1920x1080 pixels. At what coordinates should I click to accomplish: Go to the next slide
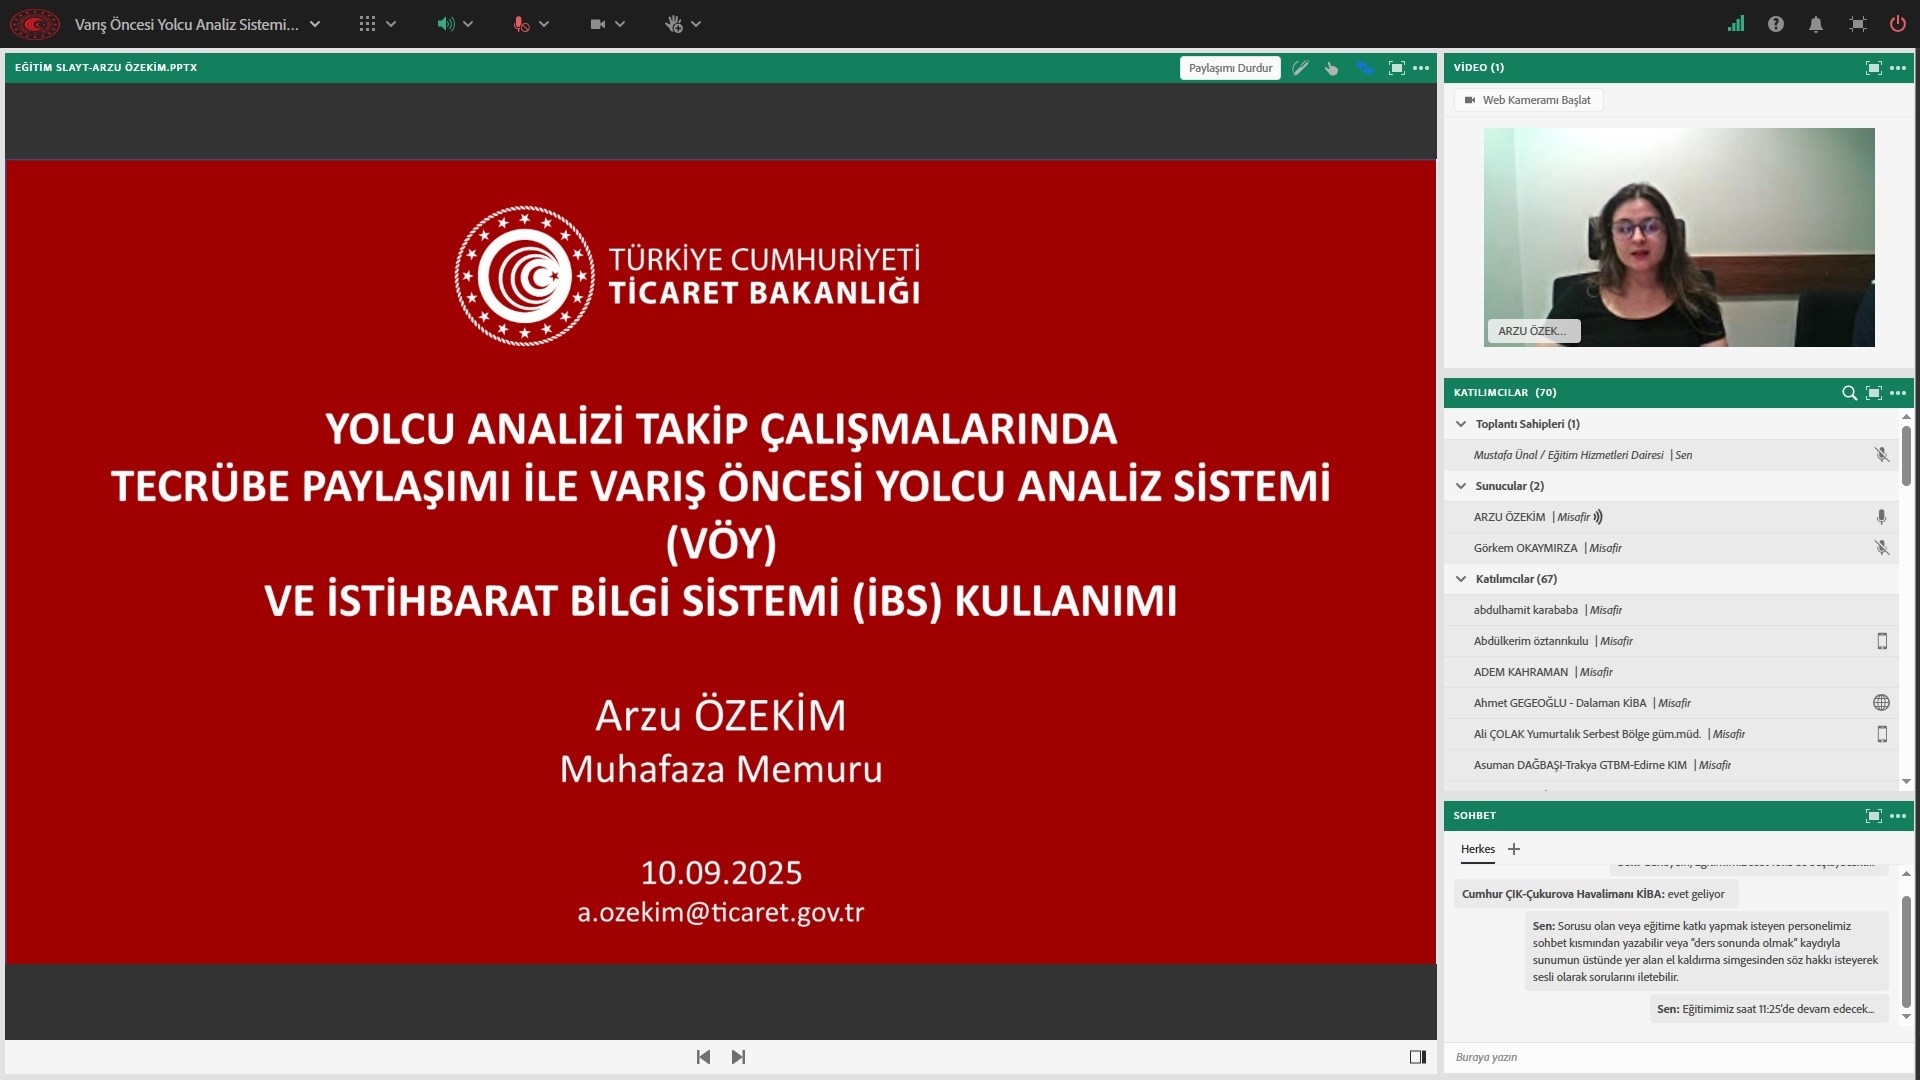pos(738,1057)
